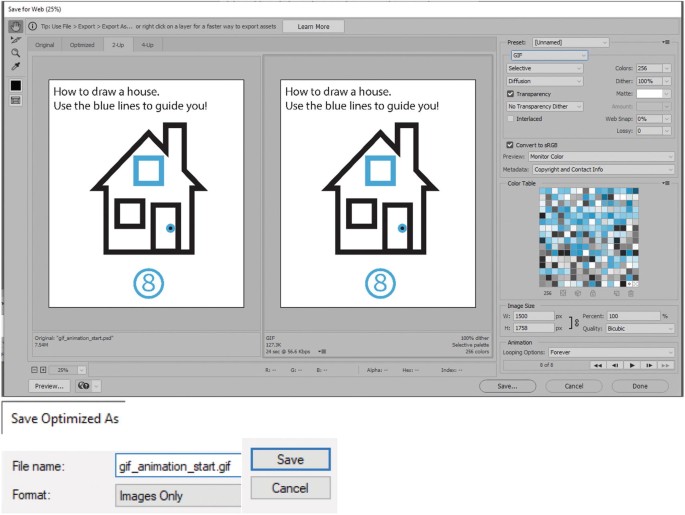
Task: Enable the Interlaced checkbox
Action: click(x=512, y=117)
